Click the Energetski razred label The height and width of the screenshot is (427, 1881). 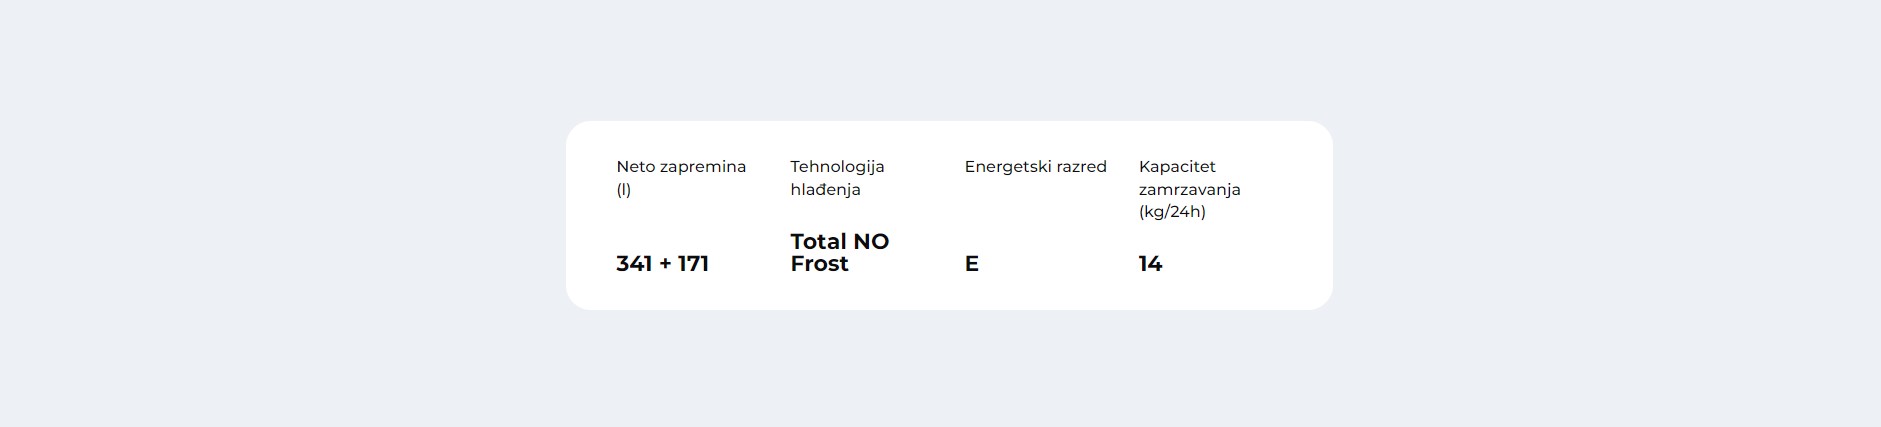(x=1035, y=167)
